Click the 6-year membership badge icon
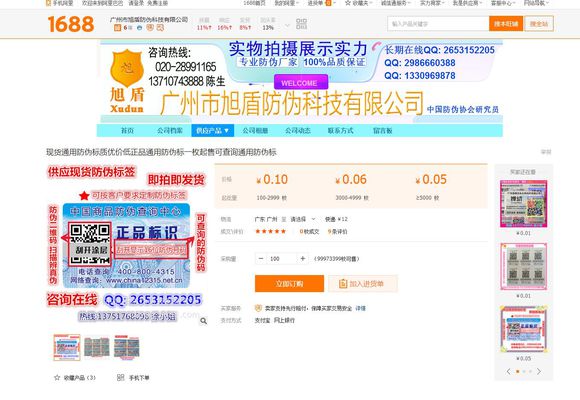 tap(118, 28)
